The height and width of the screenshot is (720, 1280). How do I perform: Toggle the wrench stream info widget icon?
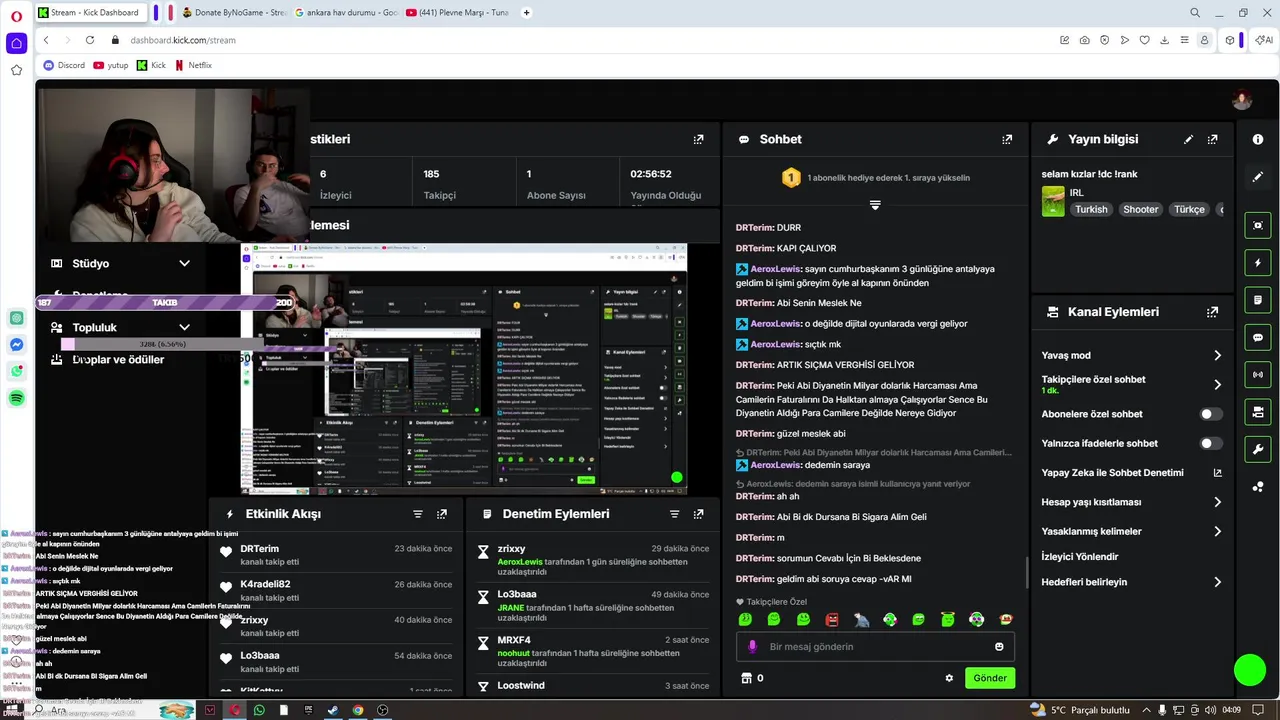point(1258,449)
